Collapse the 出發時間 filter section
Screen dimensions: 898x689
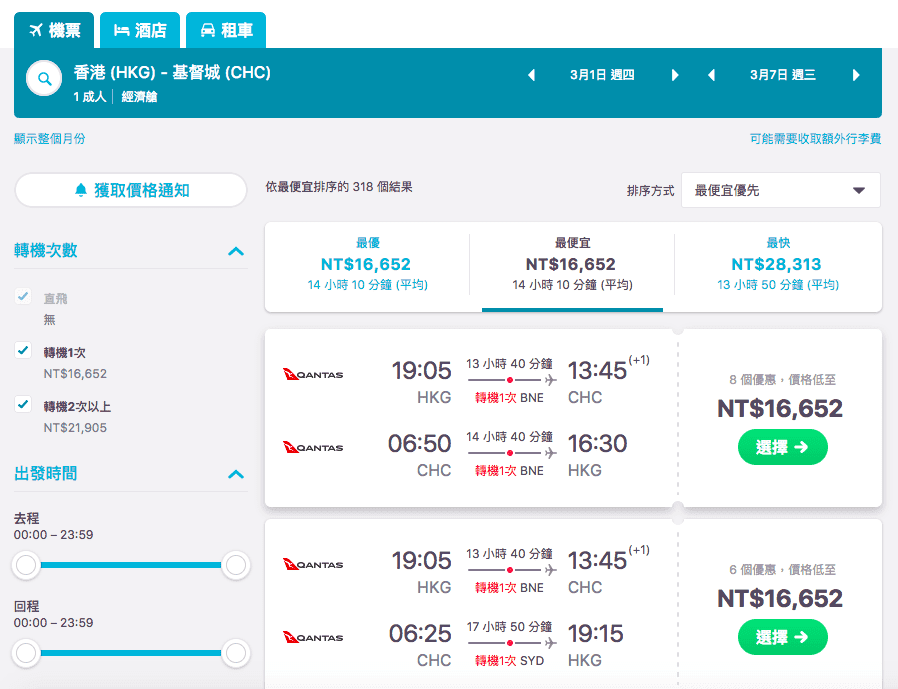(236, 474)
